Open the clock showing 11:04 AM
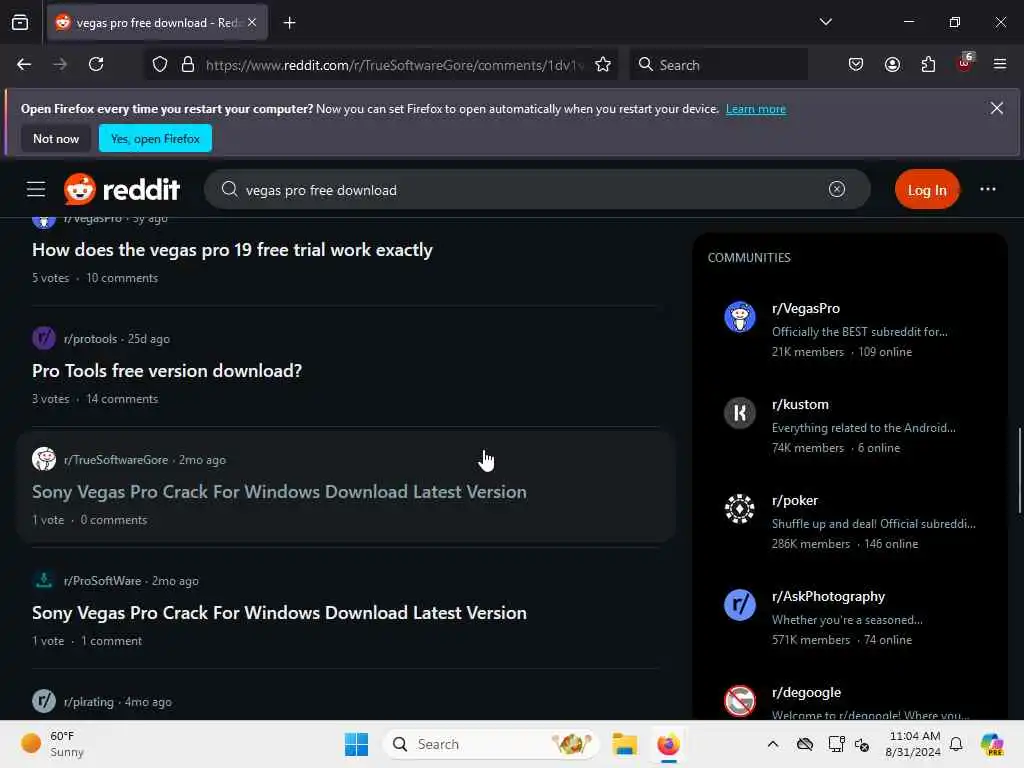This screenshot has width=1024, height=768. (x=913, y=744)
